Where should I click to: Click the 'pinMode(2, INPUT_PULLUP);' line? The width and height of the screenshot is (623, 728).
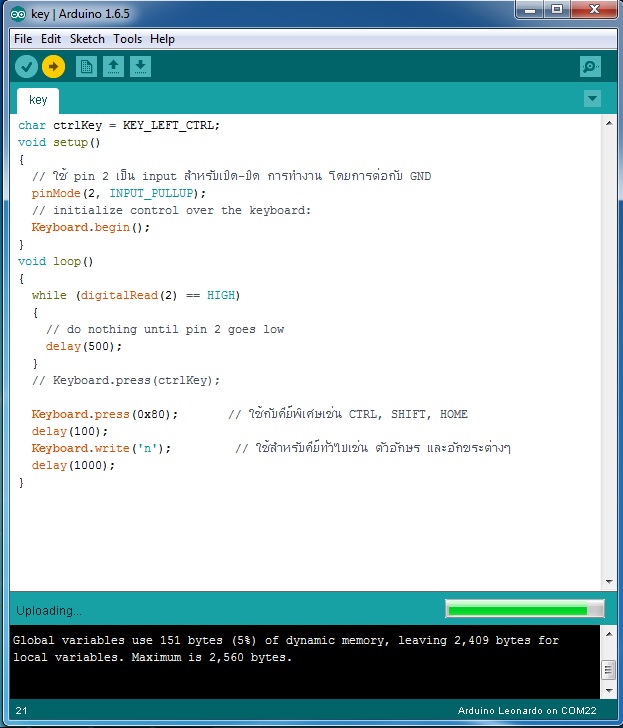pos(118,193)
